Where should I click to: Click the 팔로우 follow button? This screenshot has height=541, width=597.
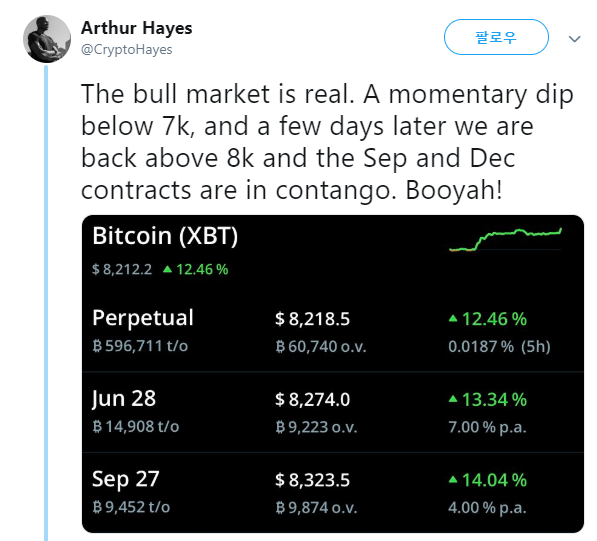click(496, 37)
